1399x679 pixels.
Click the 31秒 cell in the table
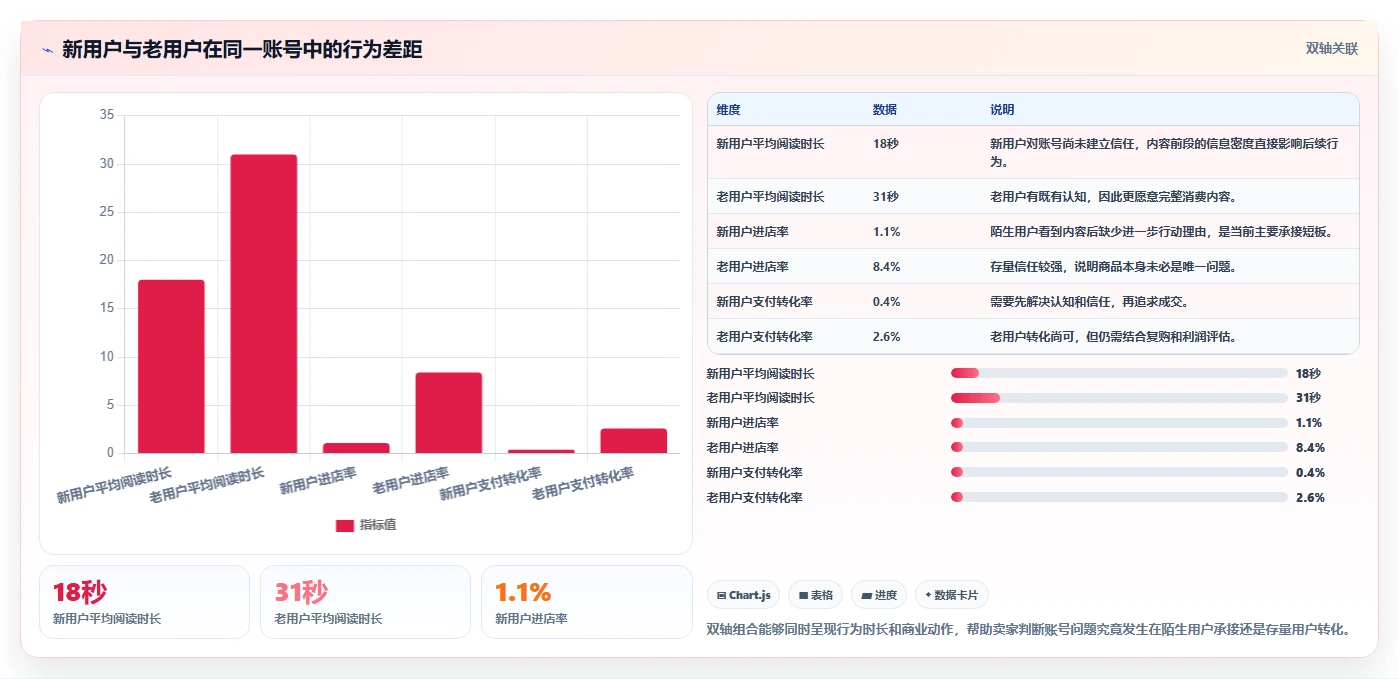click(885, 197)
